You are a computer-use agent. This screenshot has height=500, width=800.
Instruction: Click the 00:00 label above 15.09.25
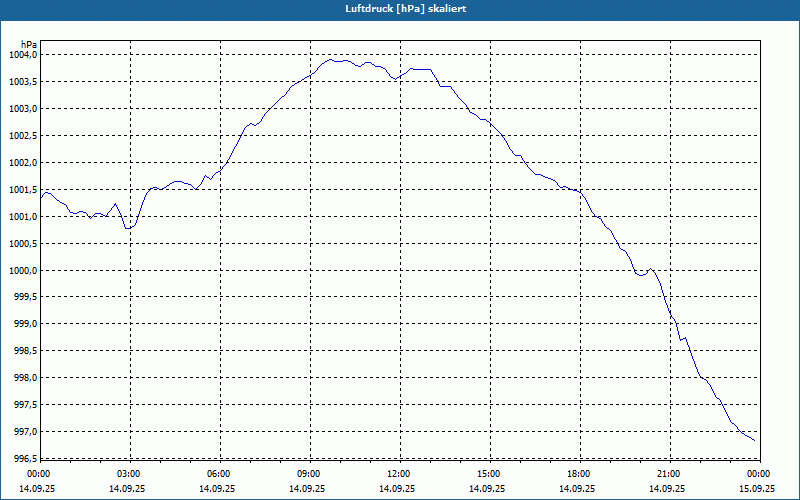(x=759, y=474)
